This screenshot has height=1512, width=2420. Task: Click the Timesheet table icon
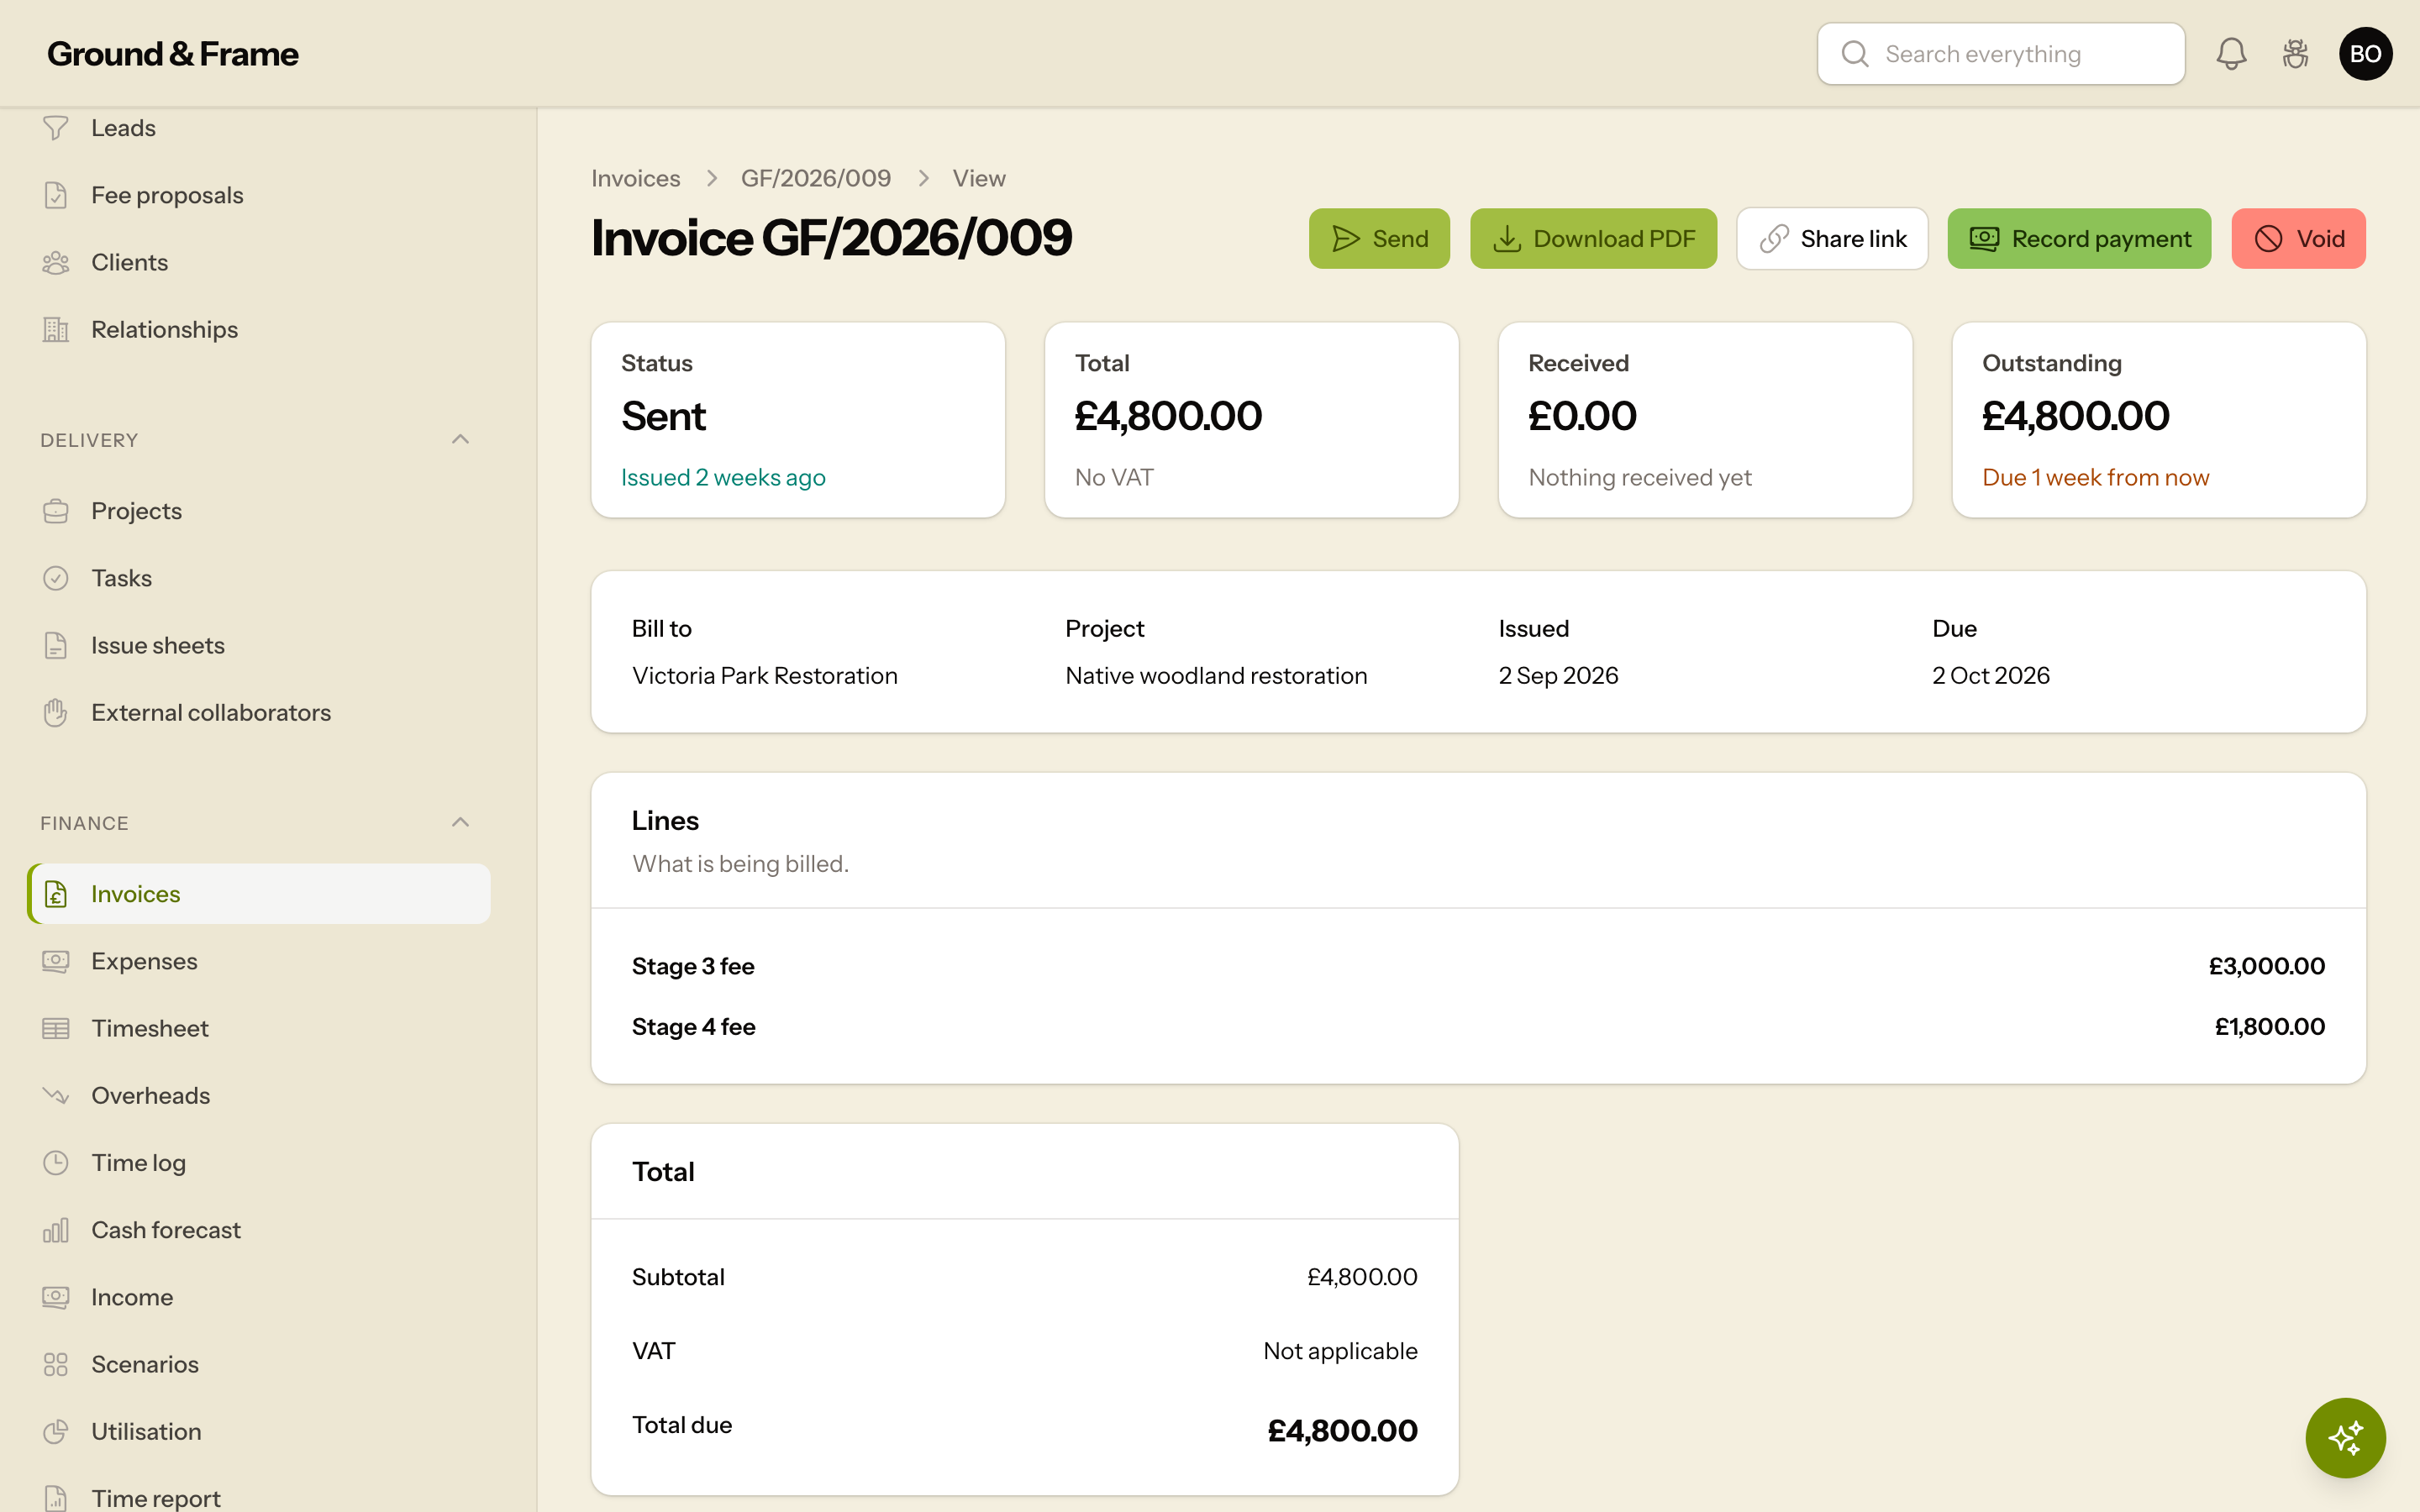pos(56,1028)
